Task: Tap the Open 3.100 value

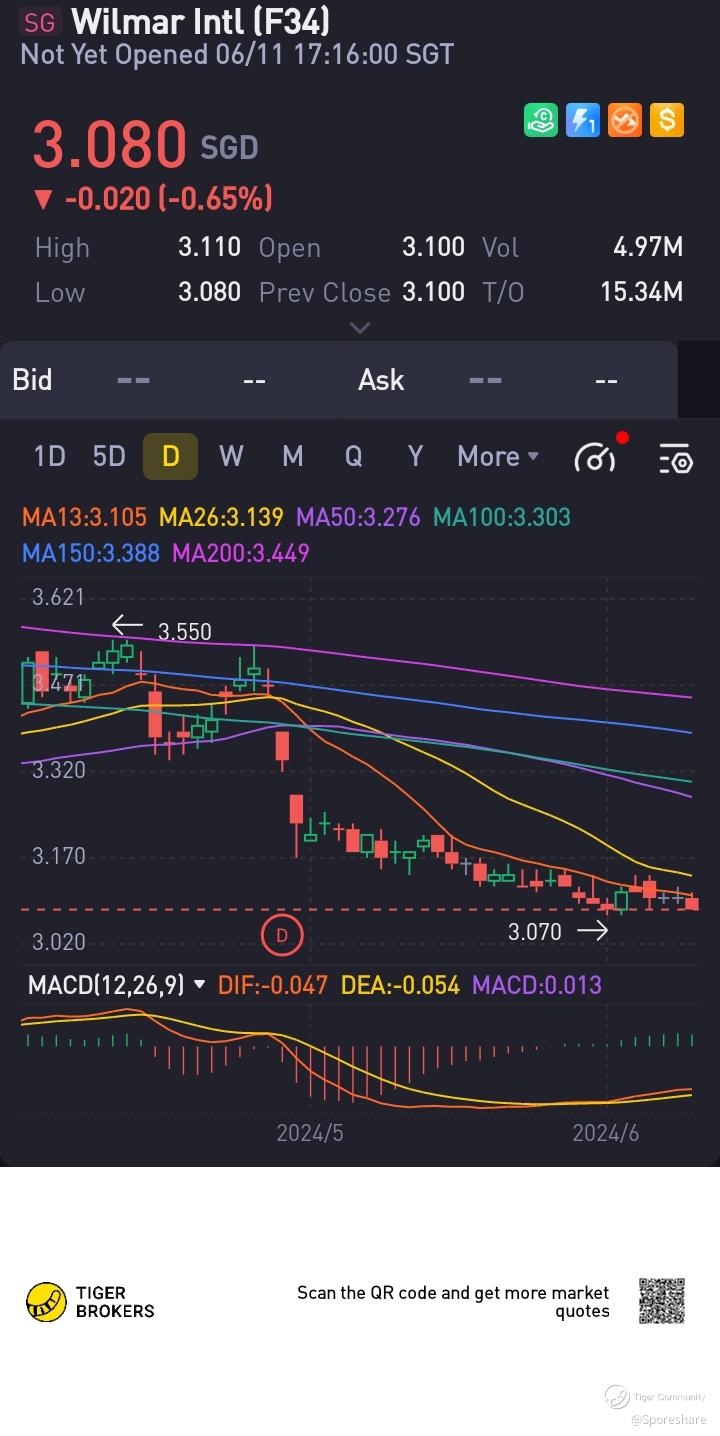Action: [x=433, y=247]
